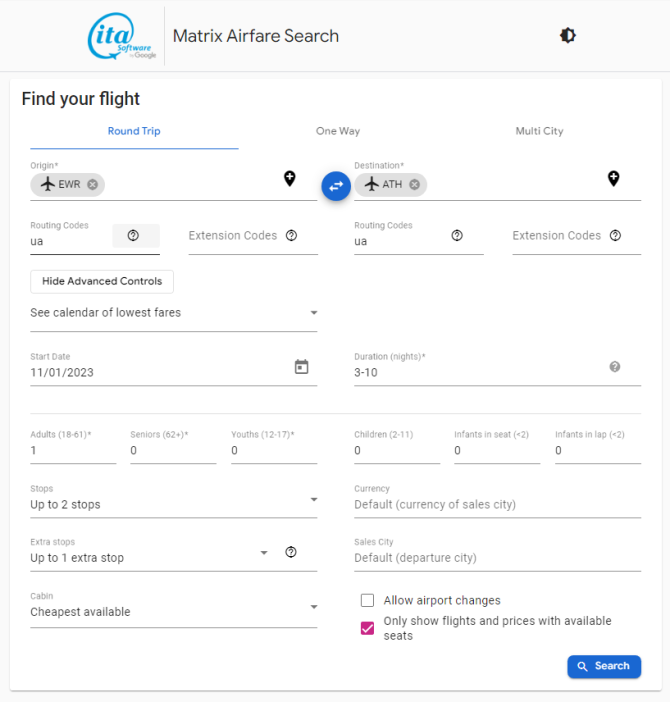The image size is (670, 702).
Task: Remove the EWR origin chip
Action: 93,184
